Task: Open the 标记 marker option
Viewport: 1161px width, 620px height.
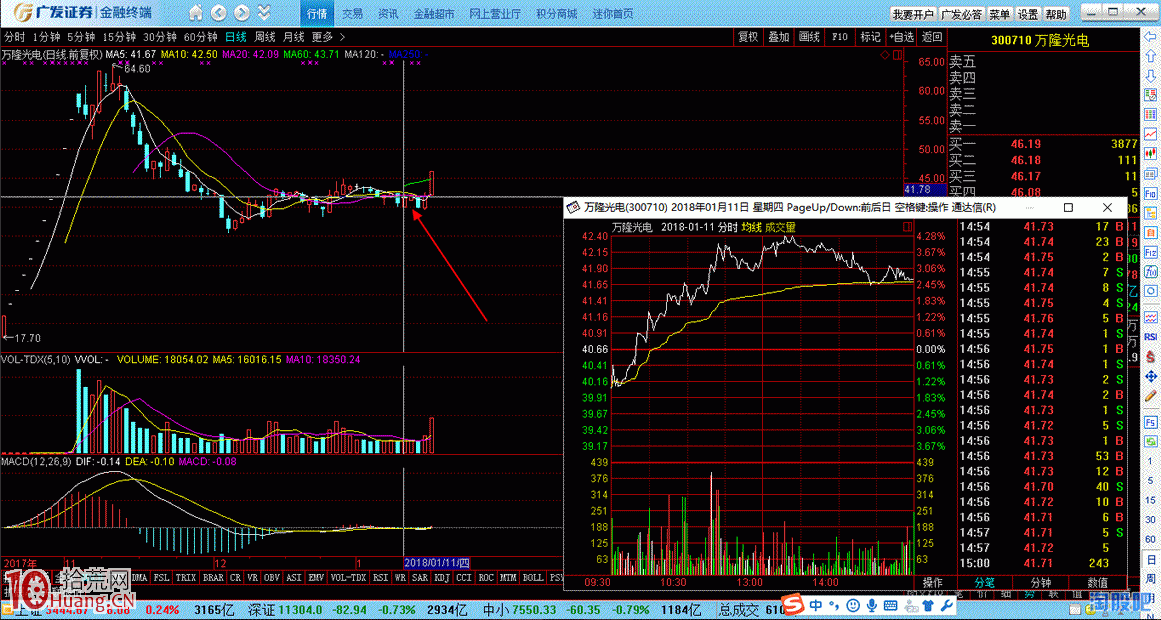Action: (x=870, y=36)
